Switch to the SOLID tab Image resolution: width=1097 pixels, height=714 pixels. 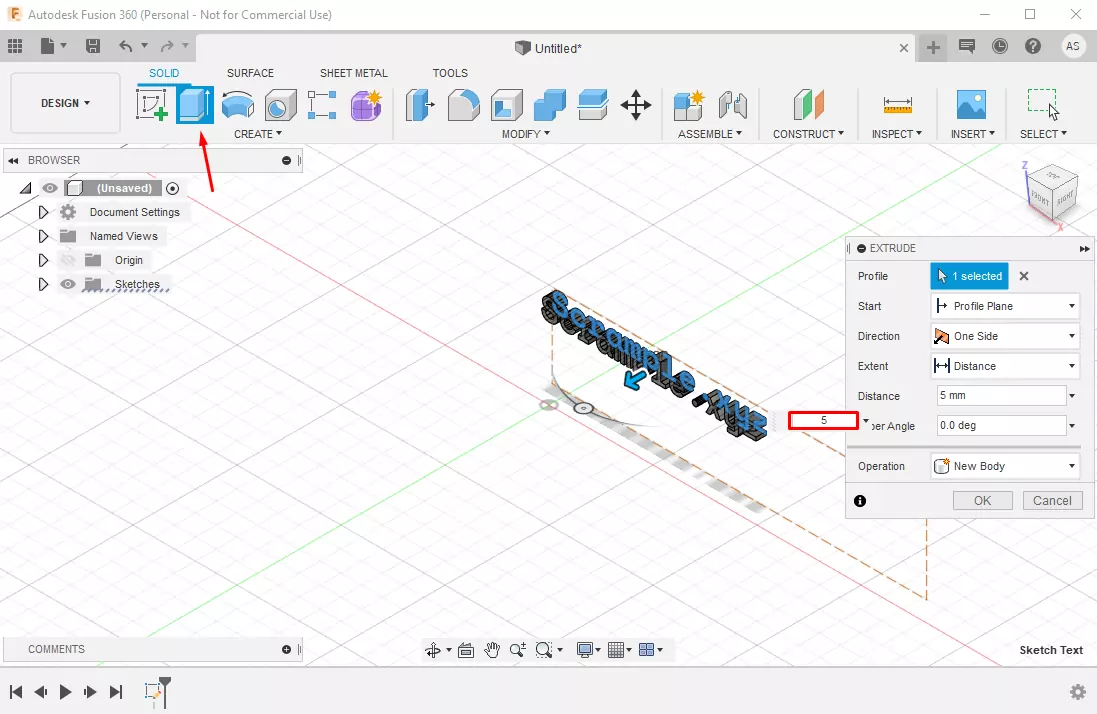[164, 73]
